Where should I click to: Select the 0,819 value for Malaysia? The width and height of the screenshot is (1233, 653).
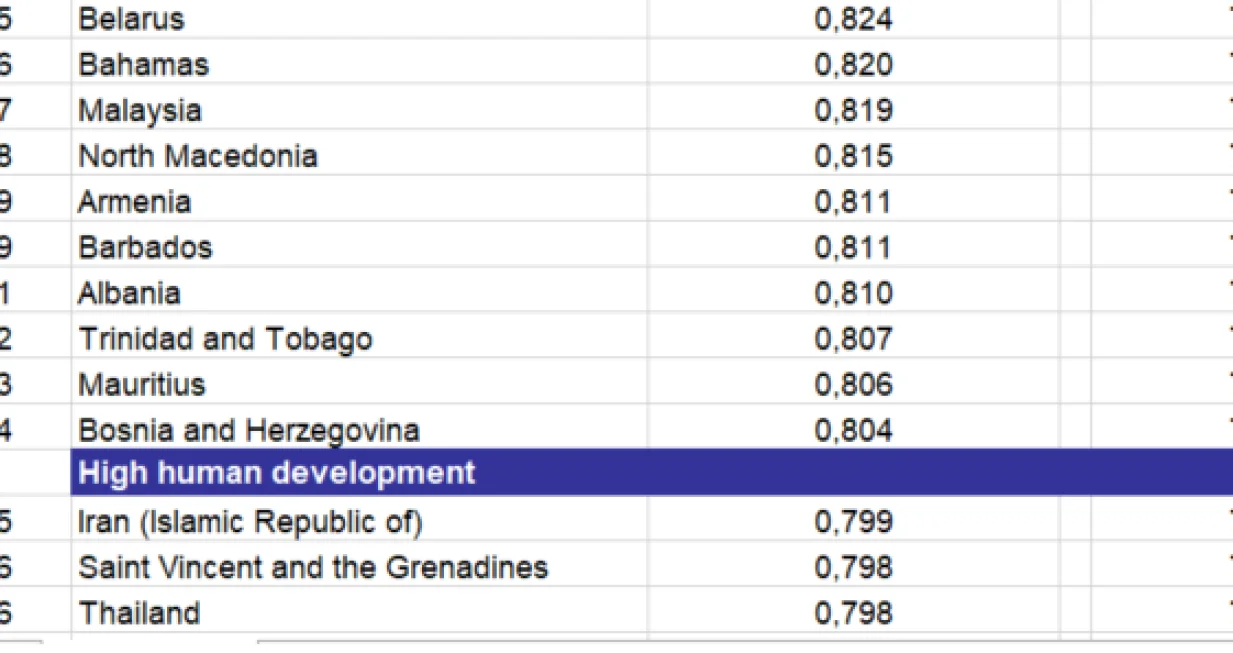pyautogui.click(x=853, y=110)
